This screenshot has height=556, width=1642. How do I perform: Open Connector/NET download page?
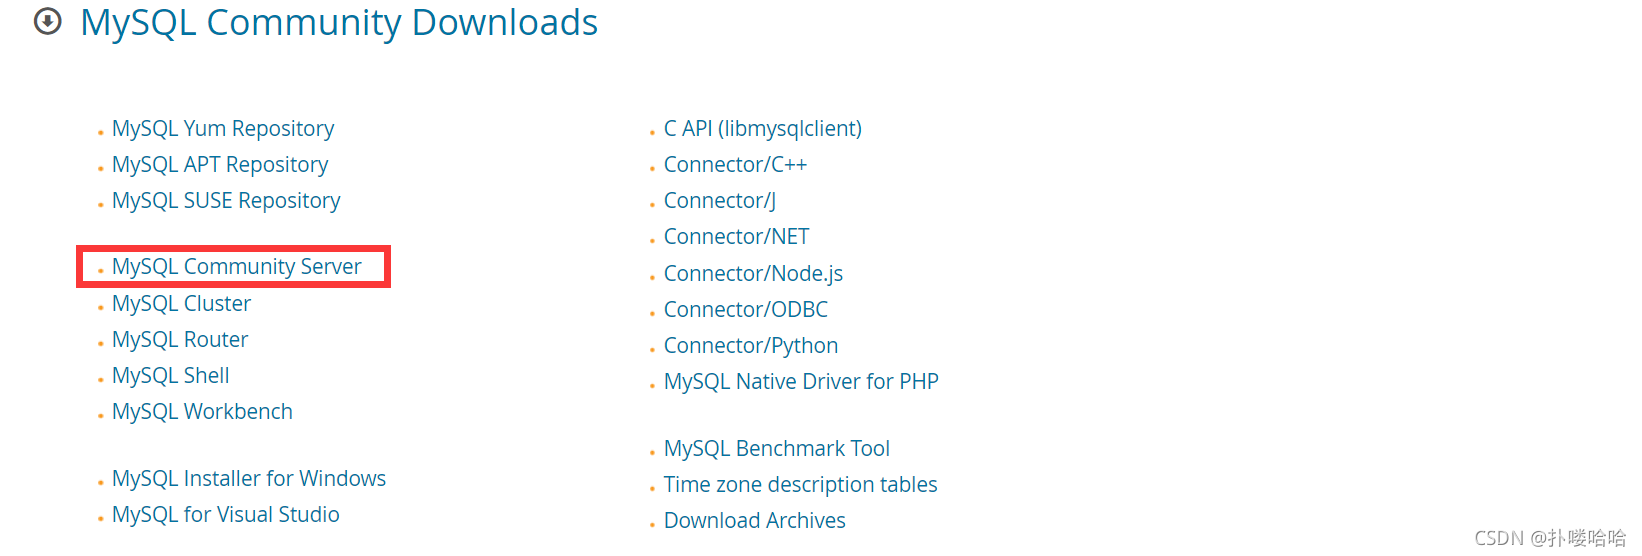pyautogui.click(x=736, y=237)
